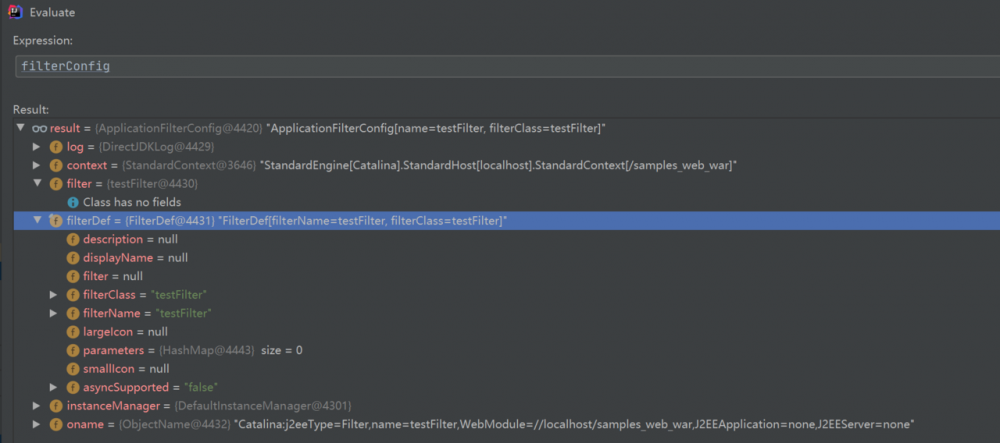This screenshot has width=1000, height=443.
Task: Expand the asyncSupported node arrow
Action: coord(54,387)
